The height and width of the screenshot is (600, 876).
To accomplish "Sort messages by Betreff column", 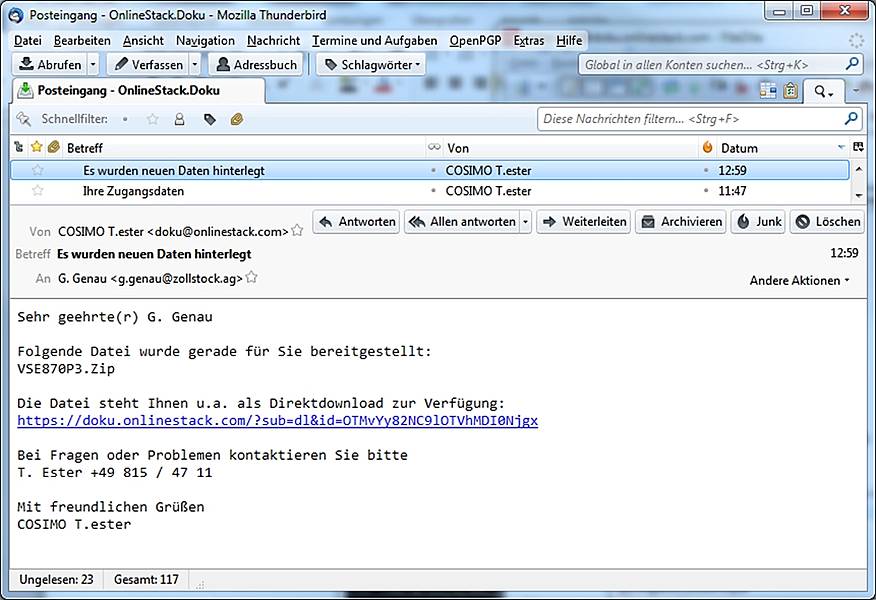I will pyautogui.click(x=244, y=147).
